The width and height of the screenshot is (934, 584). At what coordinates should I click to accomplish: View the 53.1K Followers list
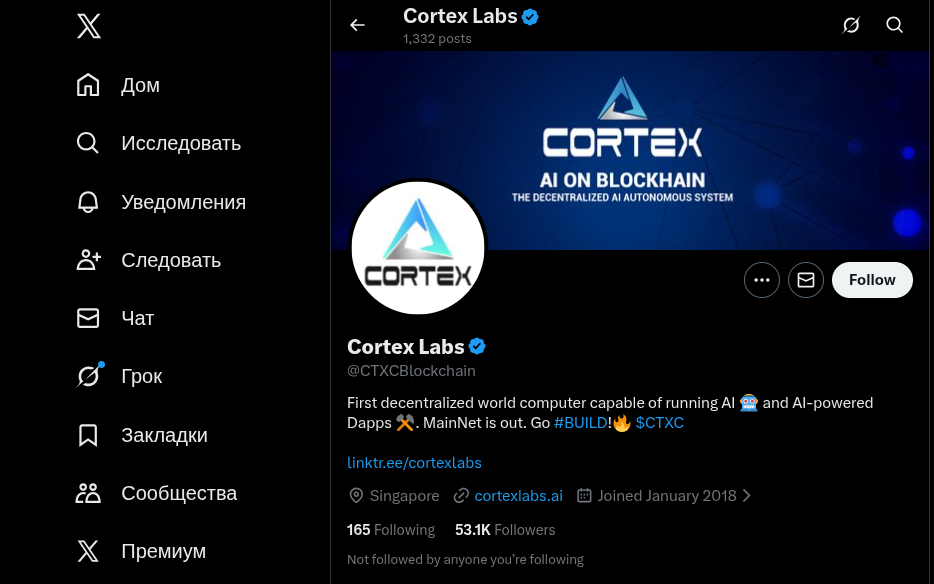coord(505,529)
